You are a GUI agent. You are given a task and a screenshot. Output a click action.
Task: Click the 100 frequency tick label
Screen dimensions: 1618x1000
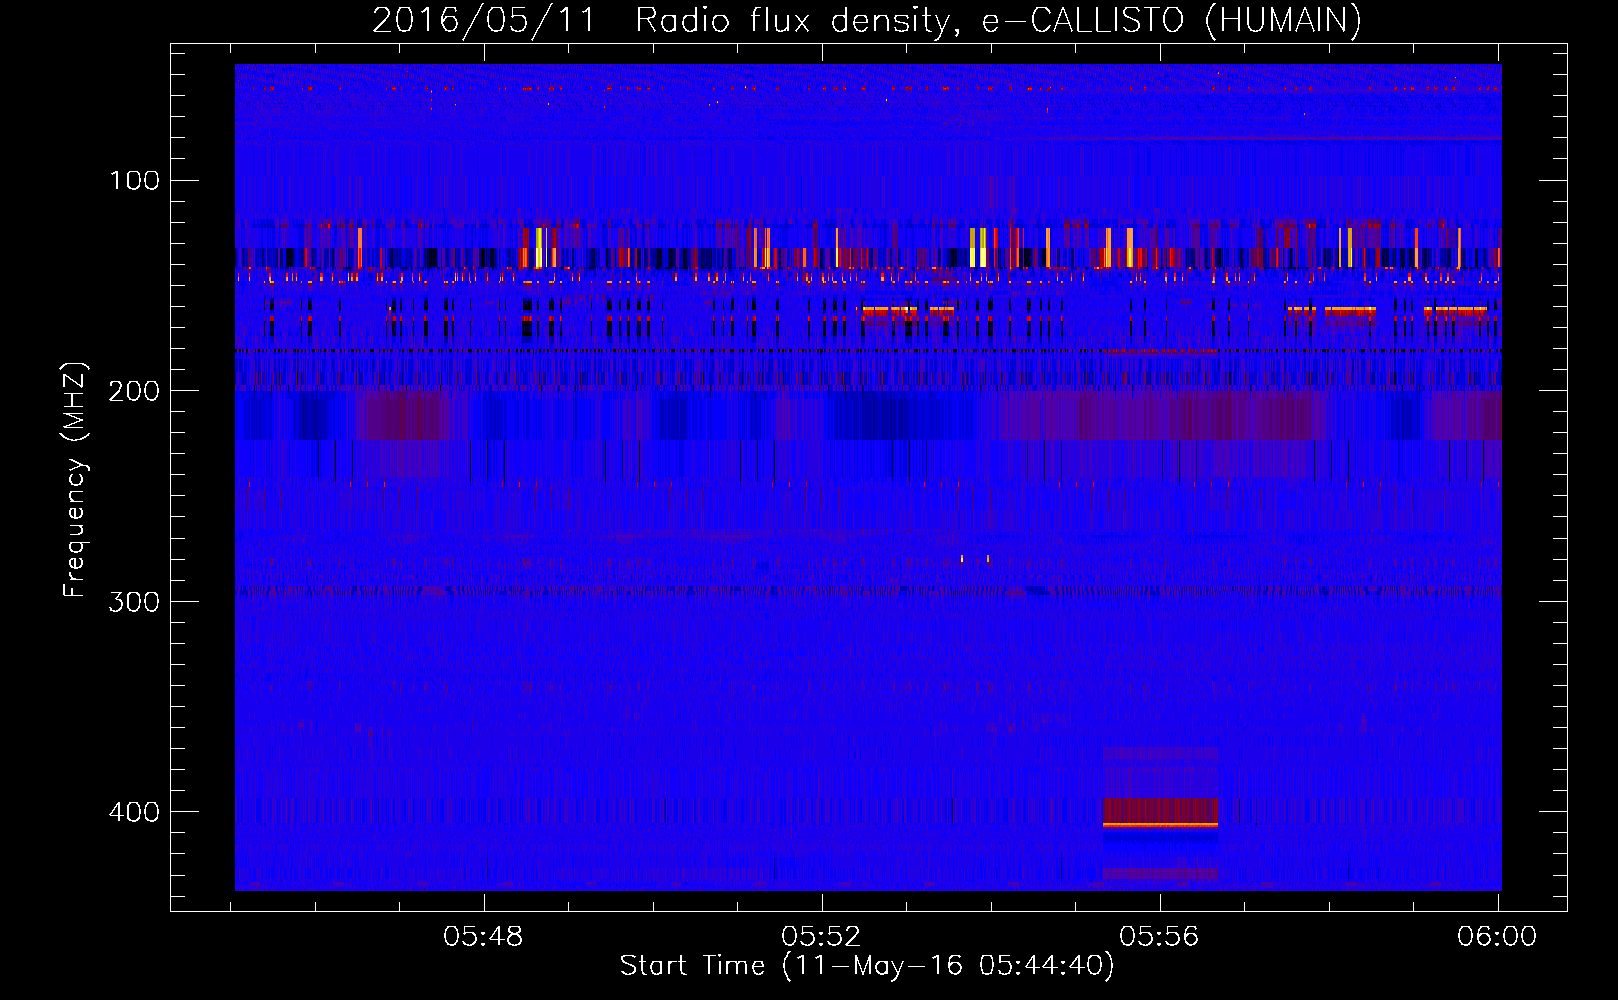[135, 180]
